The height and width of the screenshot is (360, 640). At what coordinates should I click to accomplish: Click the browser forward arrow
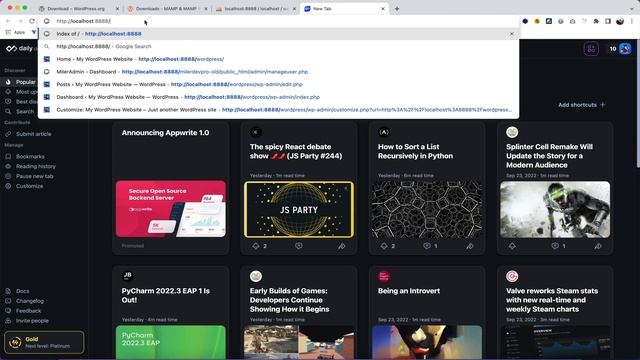point(20,21)
